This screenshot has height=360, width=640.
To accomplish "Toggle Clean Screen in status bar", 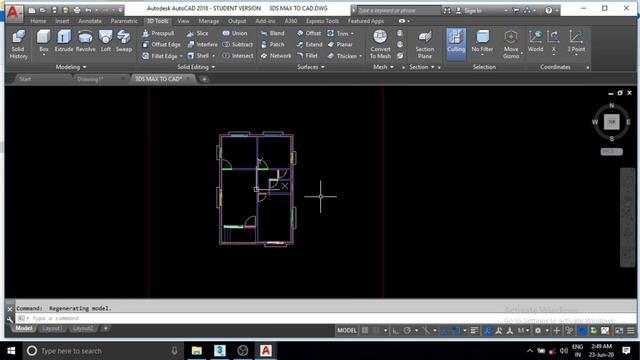I will [x=619, y=331].
